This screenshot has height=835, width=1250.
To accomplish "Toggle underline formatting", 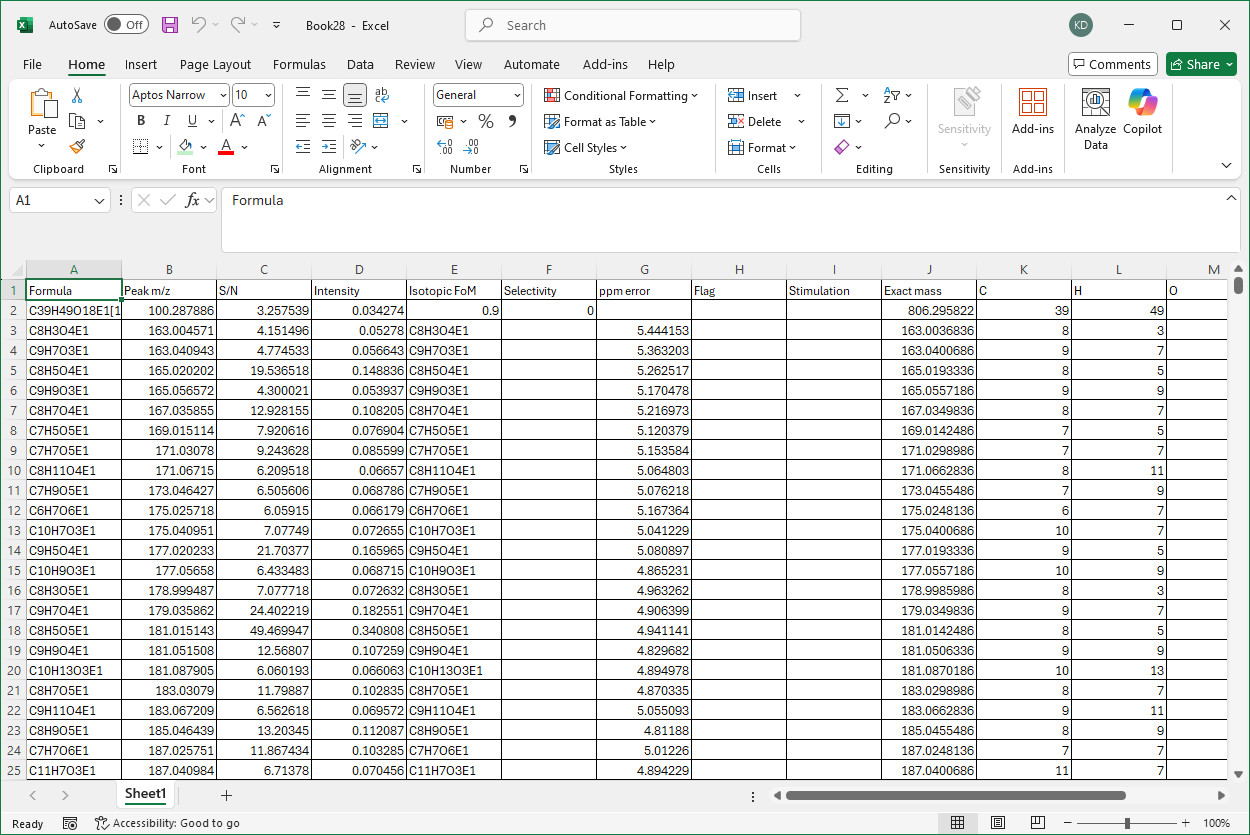I will pyautogui.click(x=190, y=120).
